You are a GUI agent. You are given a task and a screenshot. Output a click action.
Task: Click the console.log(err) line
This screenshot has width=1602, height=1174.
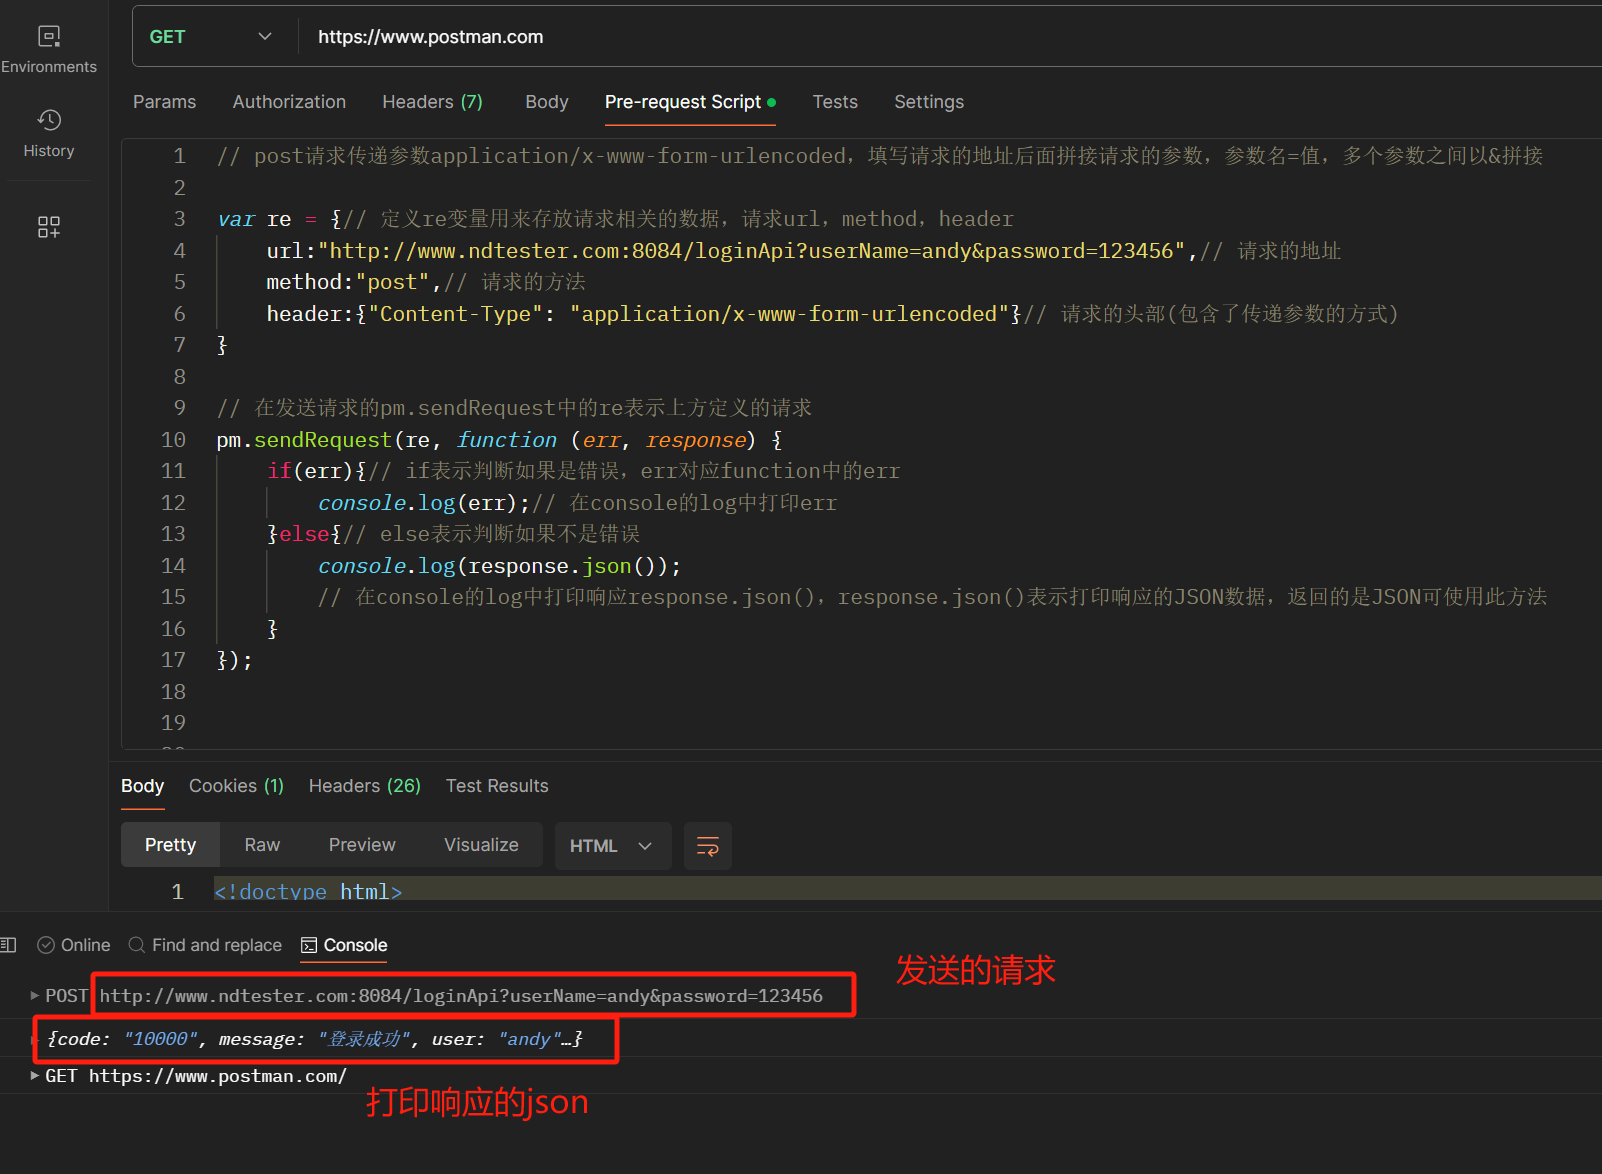point(578,503)
